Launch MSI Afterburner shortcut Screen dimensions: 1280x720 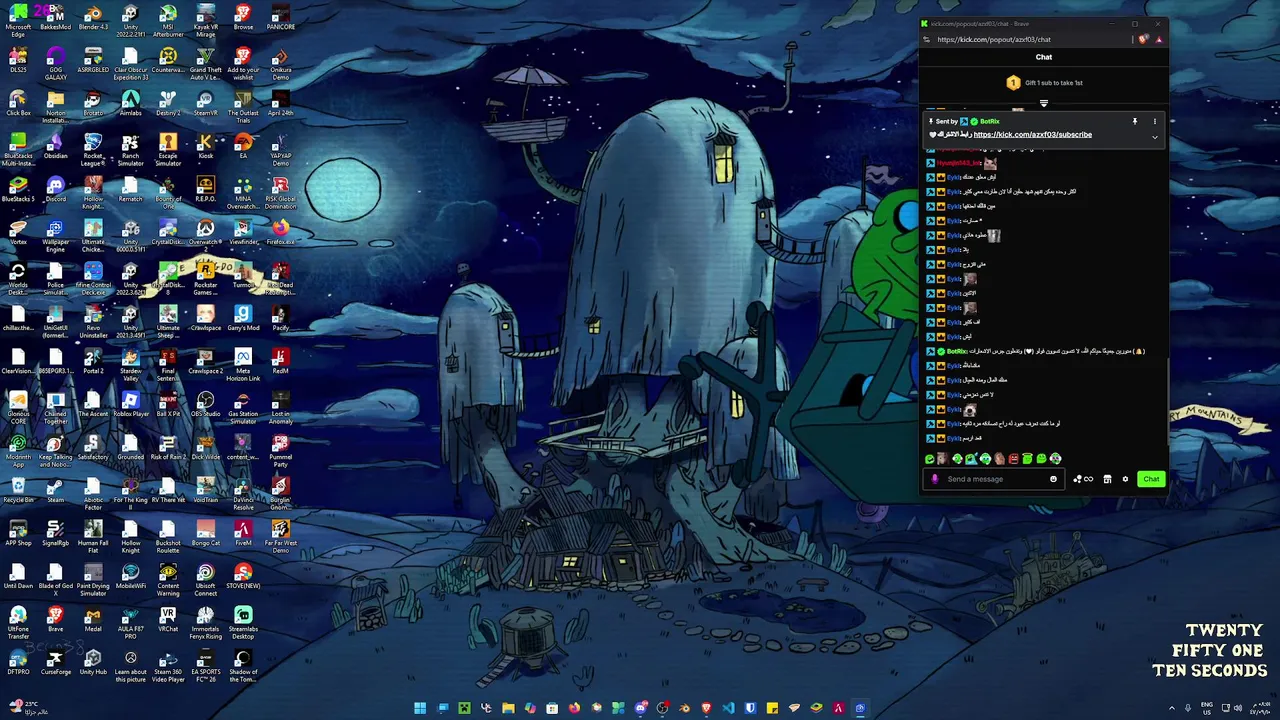pyautogui.click(x=168, y=18)
